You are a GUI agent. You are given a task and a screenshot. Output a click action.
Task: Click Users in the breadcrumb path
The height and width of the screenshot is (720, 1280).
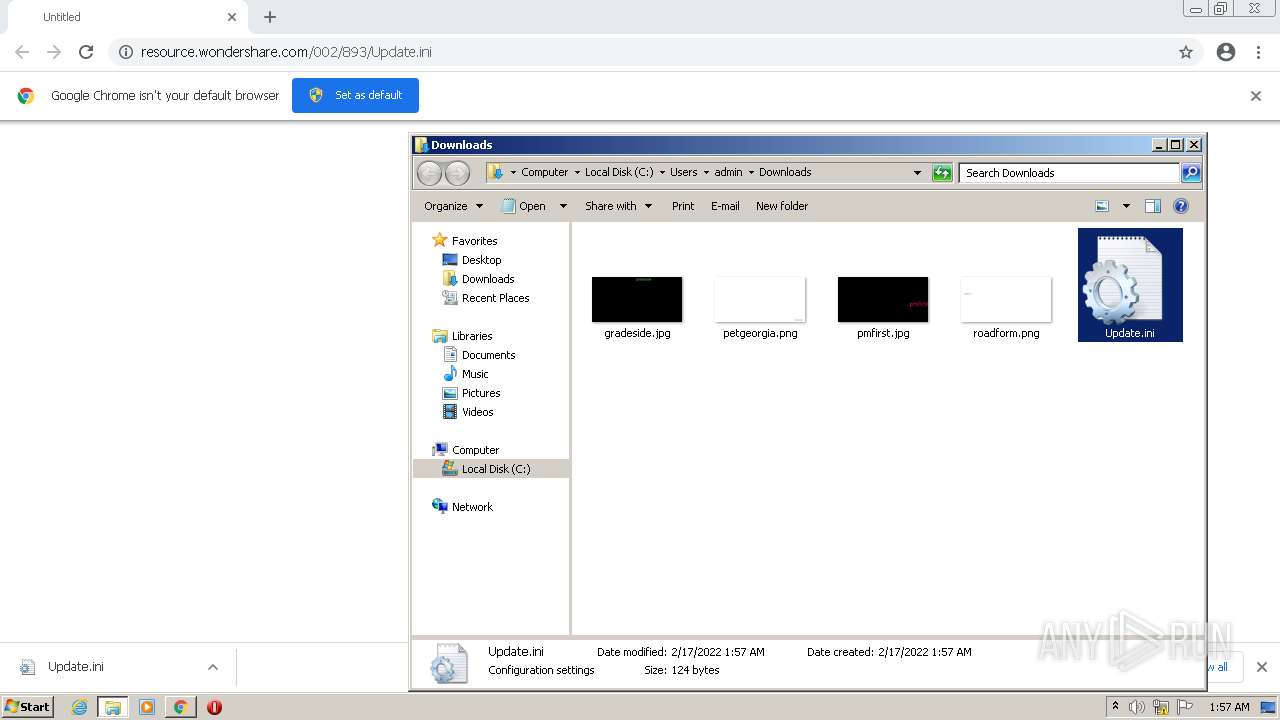(x=684, y=172)
